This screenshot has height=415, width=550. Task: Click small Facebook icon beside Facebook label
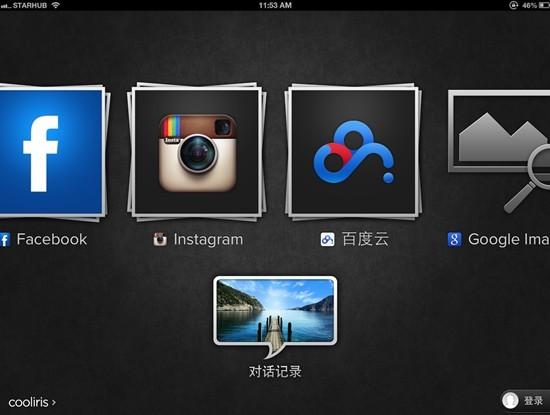point(5,240)
